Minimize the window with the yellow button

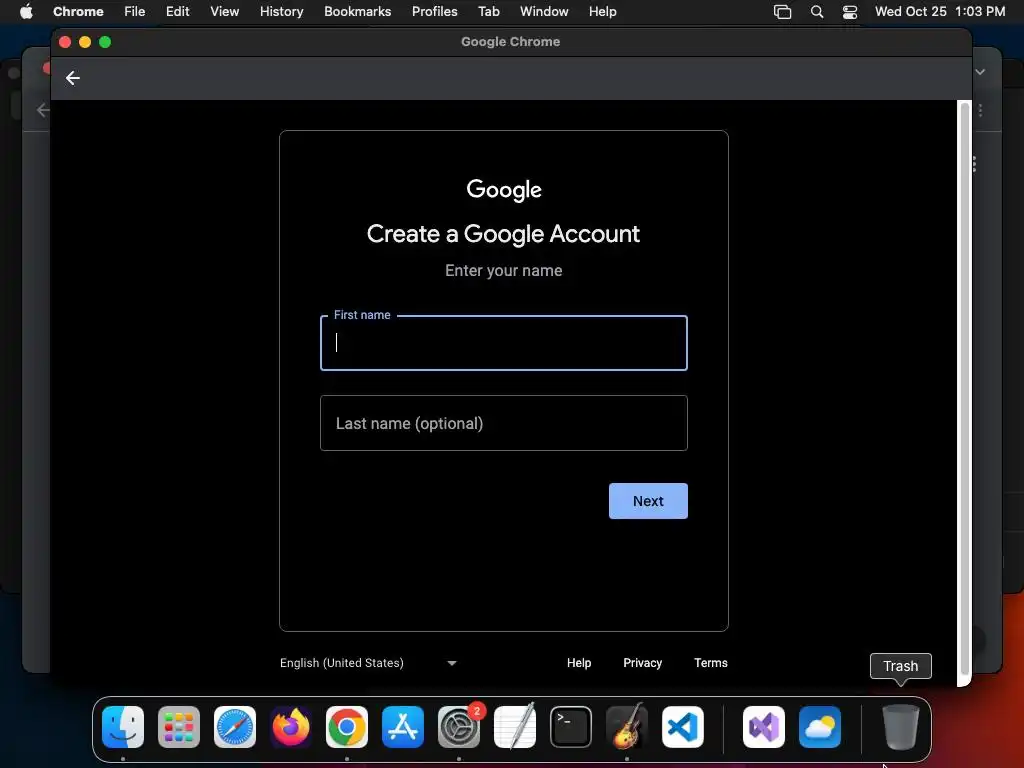click(85, 42)
